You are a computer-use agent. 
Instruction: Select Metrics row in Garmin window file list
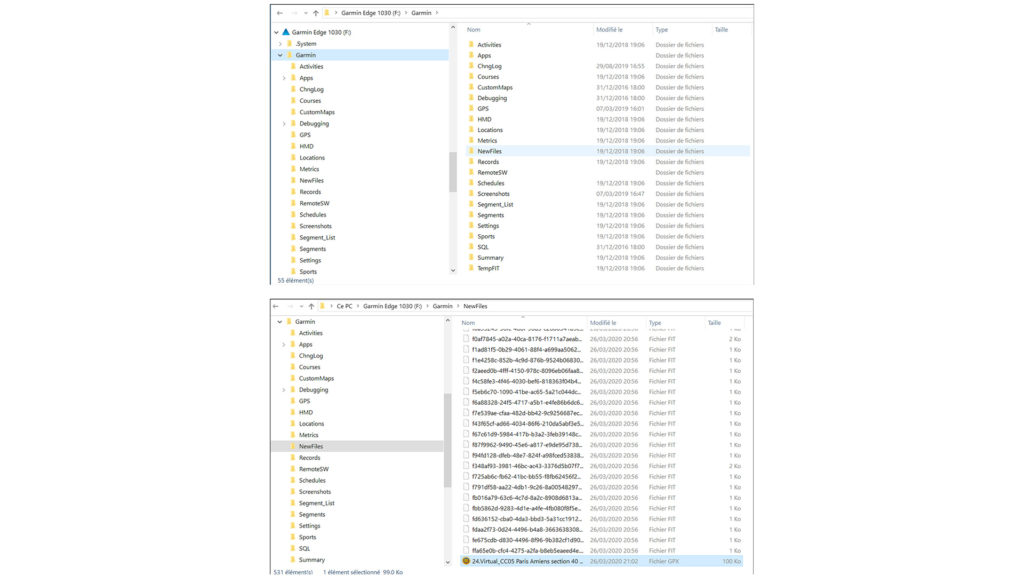[607, 140]
